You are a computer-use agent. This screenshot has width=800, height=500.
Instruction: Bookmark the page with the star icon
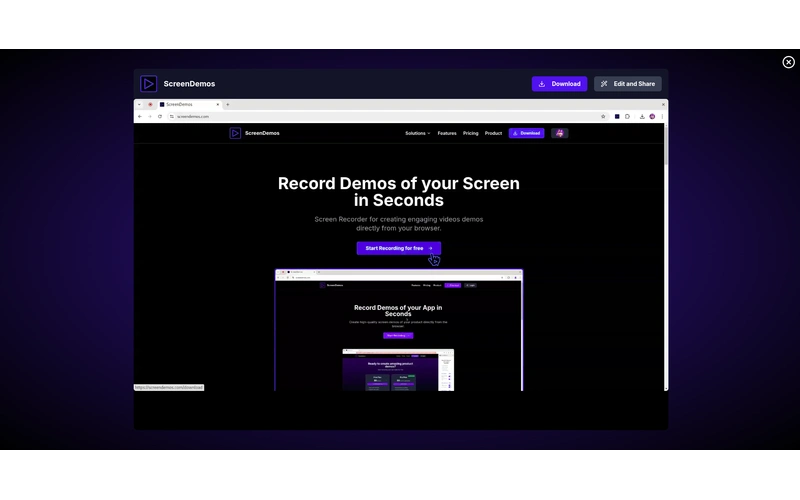603,116
